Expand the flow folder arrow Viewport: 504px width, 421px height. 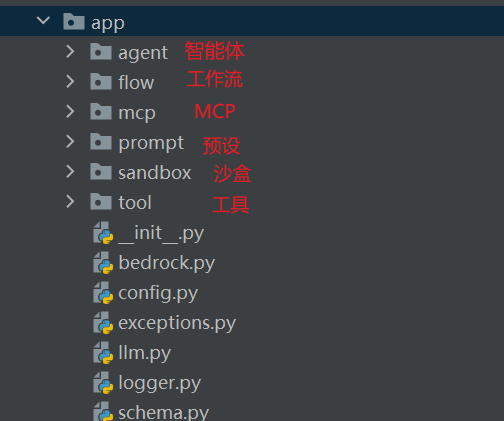(70, 82)
